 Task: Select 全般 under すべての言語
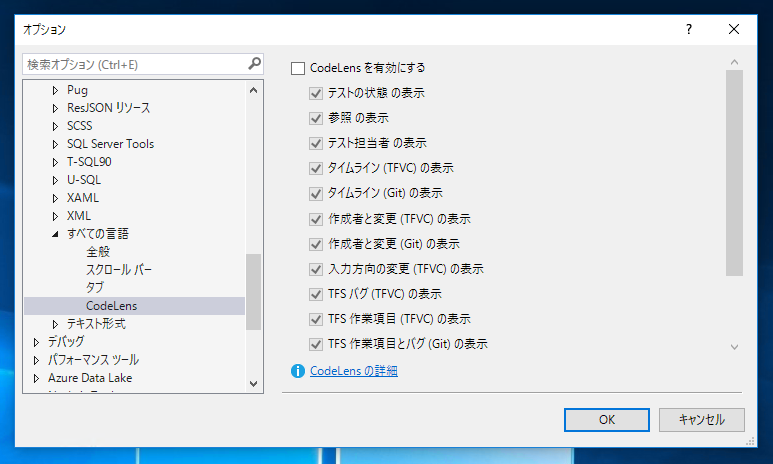(98, 252)
